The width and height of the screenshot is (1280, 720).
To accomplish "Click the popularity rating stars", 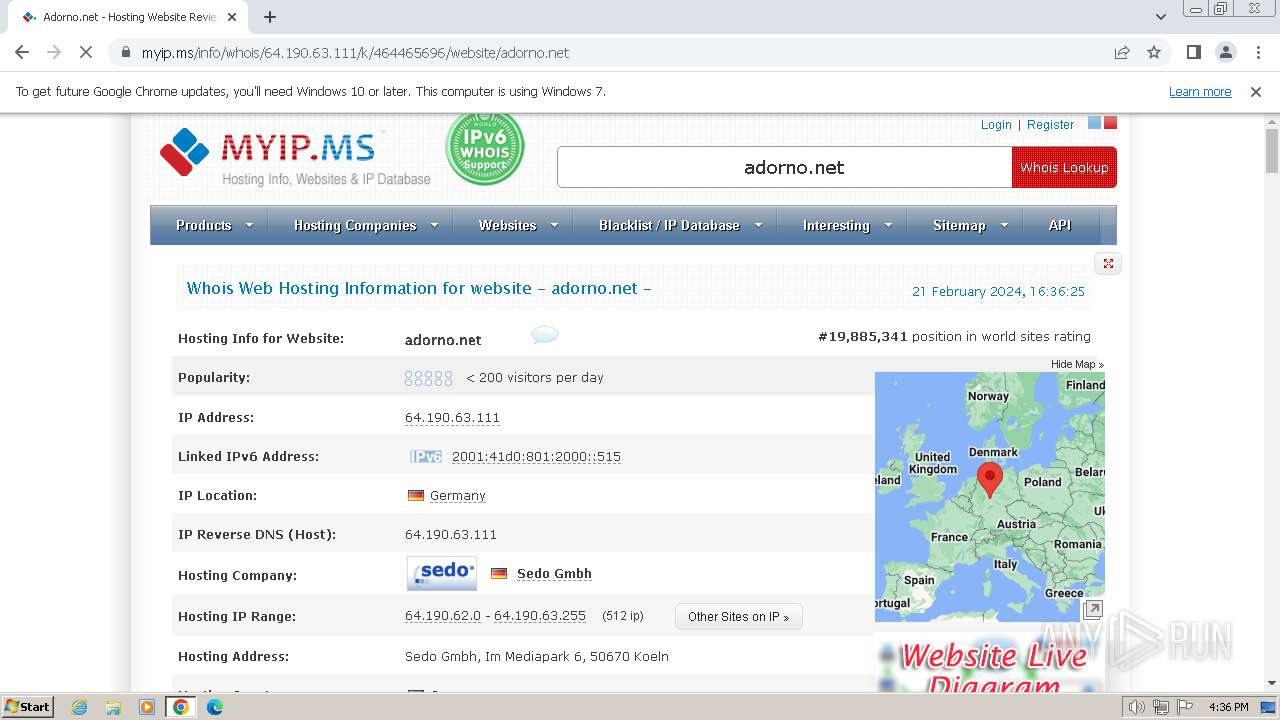I will (x=429, y=378).
